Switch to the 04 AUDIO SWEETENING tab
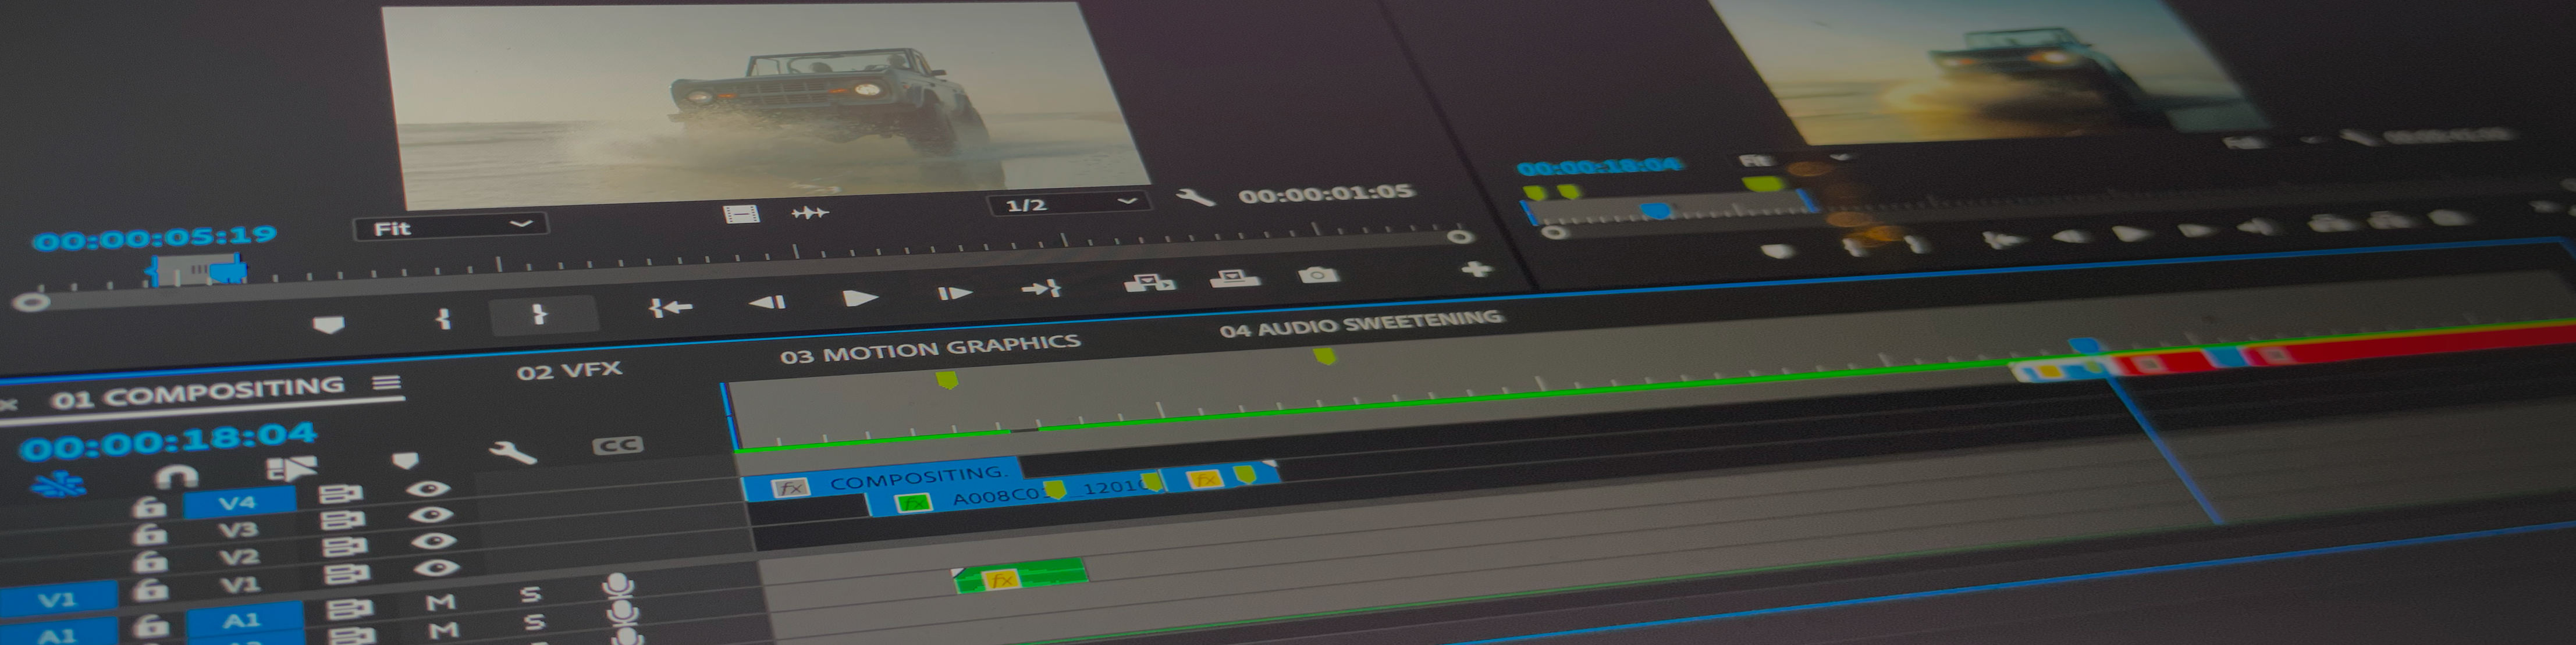The image size is (2576, 645). click(1360, 323)
